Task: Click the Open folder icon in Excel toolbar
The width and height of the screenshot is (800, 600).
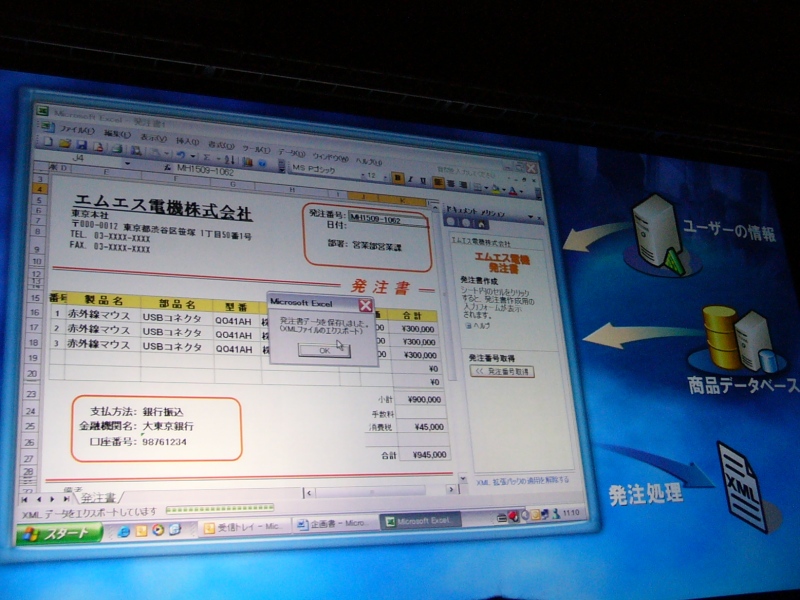Action: pyautogui.click(x=65, y=144)
